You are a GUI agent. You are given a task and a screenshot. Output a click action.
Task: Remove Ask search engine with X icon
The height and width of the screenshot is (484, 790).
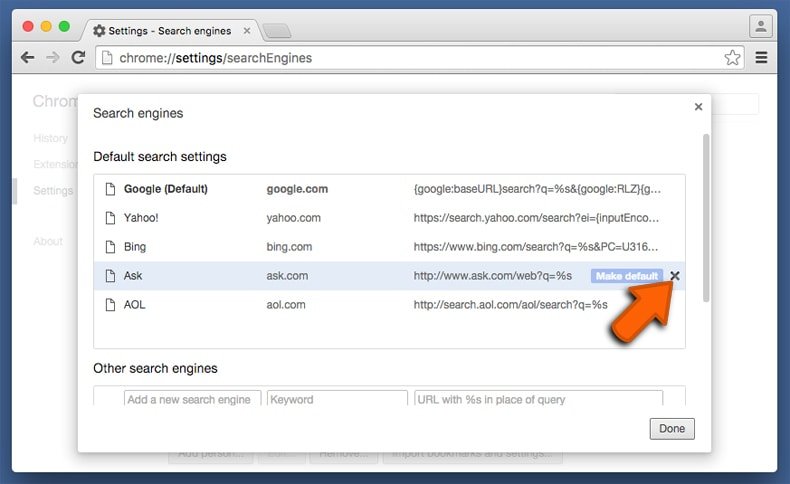point(675,276)
